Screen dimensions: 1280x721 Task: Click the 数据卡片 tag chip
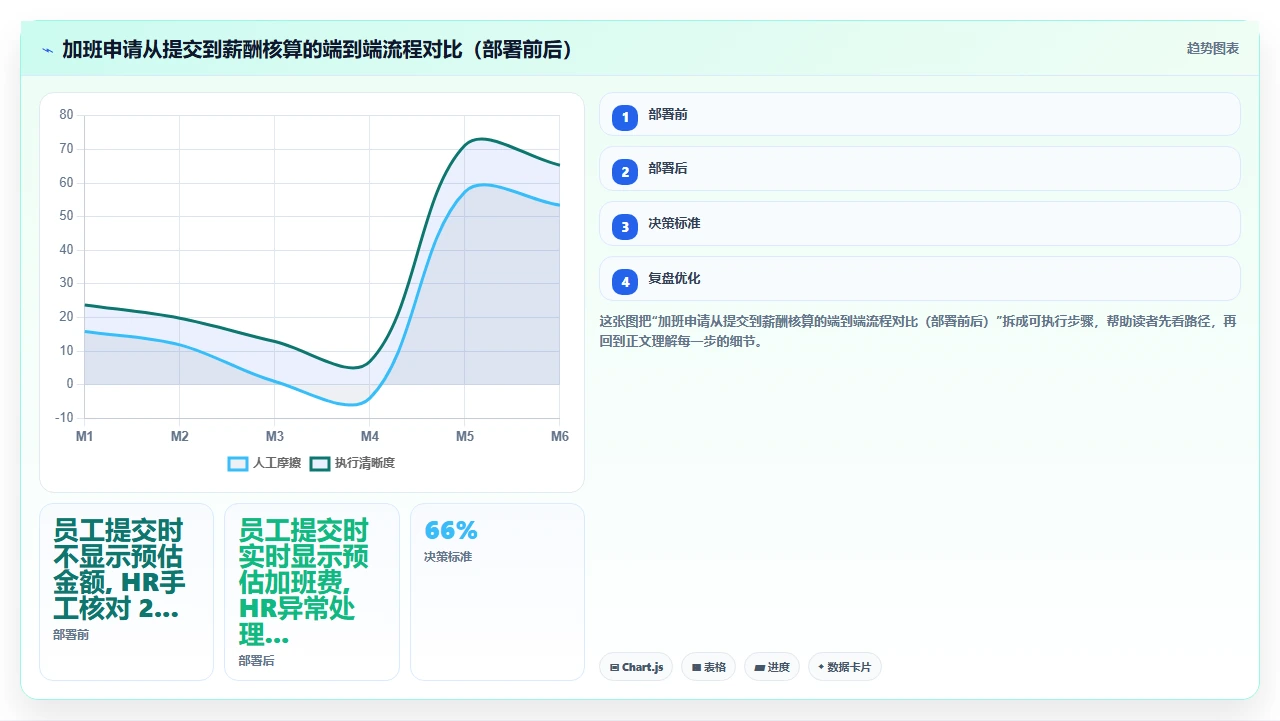pos(845,667)
